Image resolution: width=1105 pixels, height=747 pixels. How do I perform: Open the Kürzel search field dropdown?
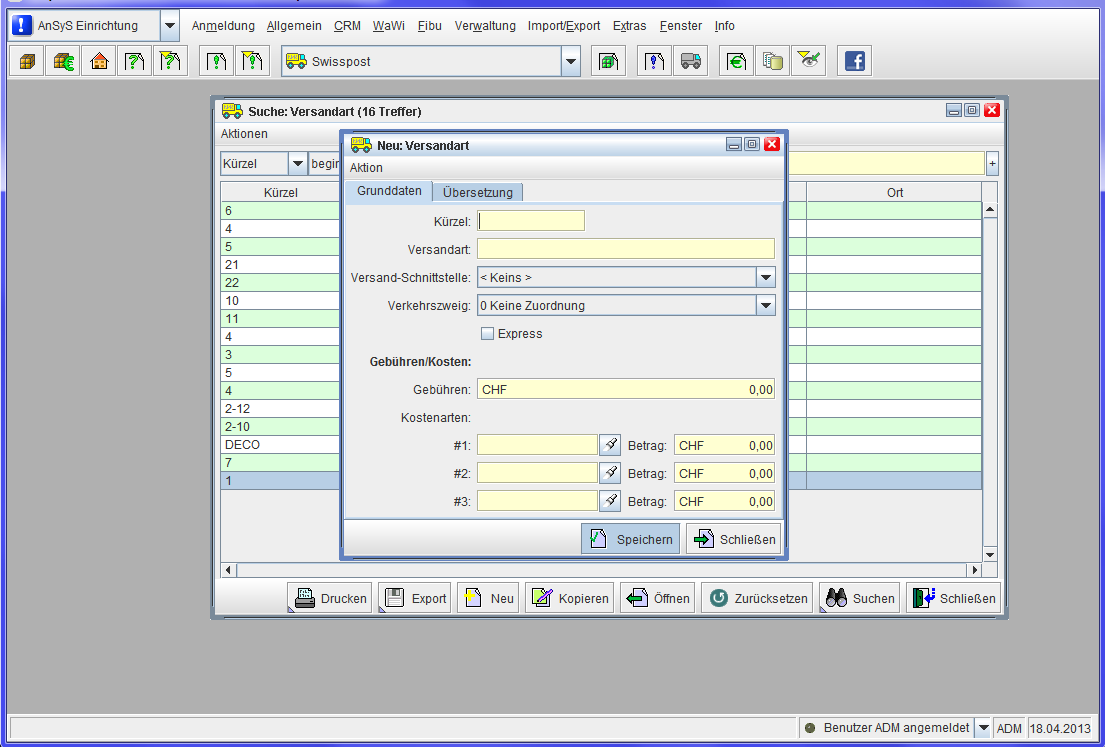[x=297, y=163]
